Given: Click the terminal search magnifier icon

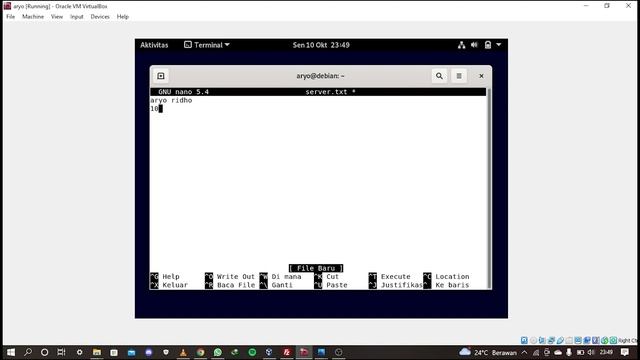Looking at the screenshot, I should [439, 76].
